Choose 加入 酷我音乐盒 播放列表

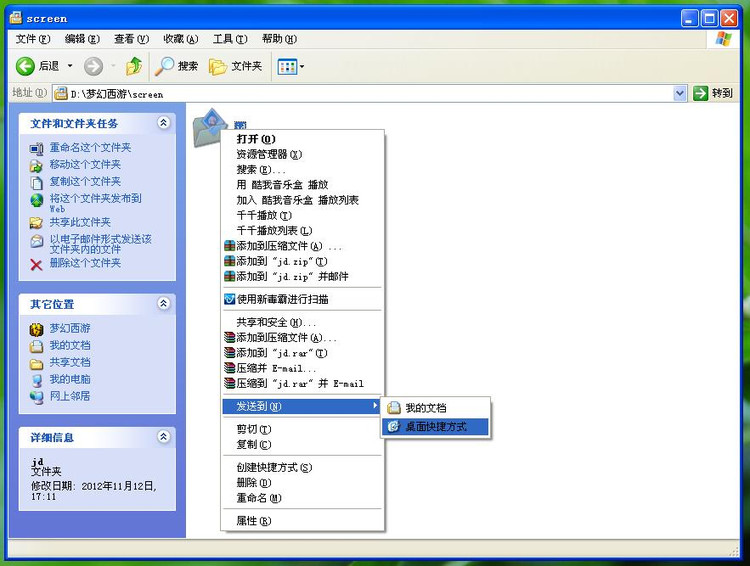302,200
